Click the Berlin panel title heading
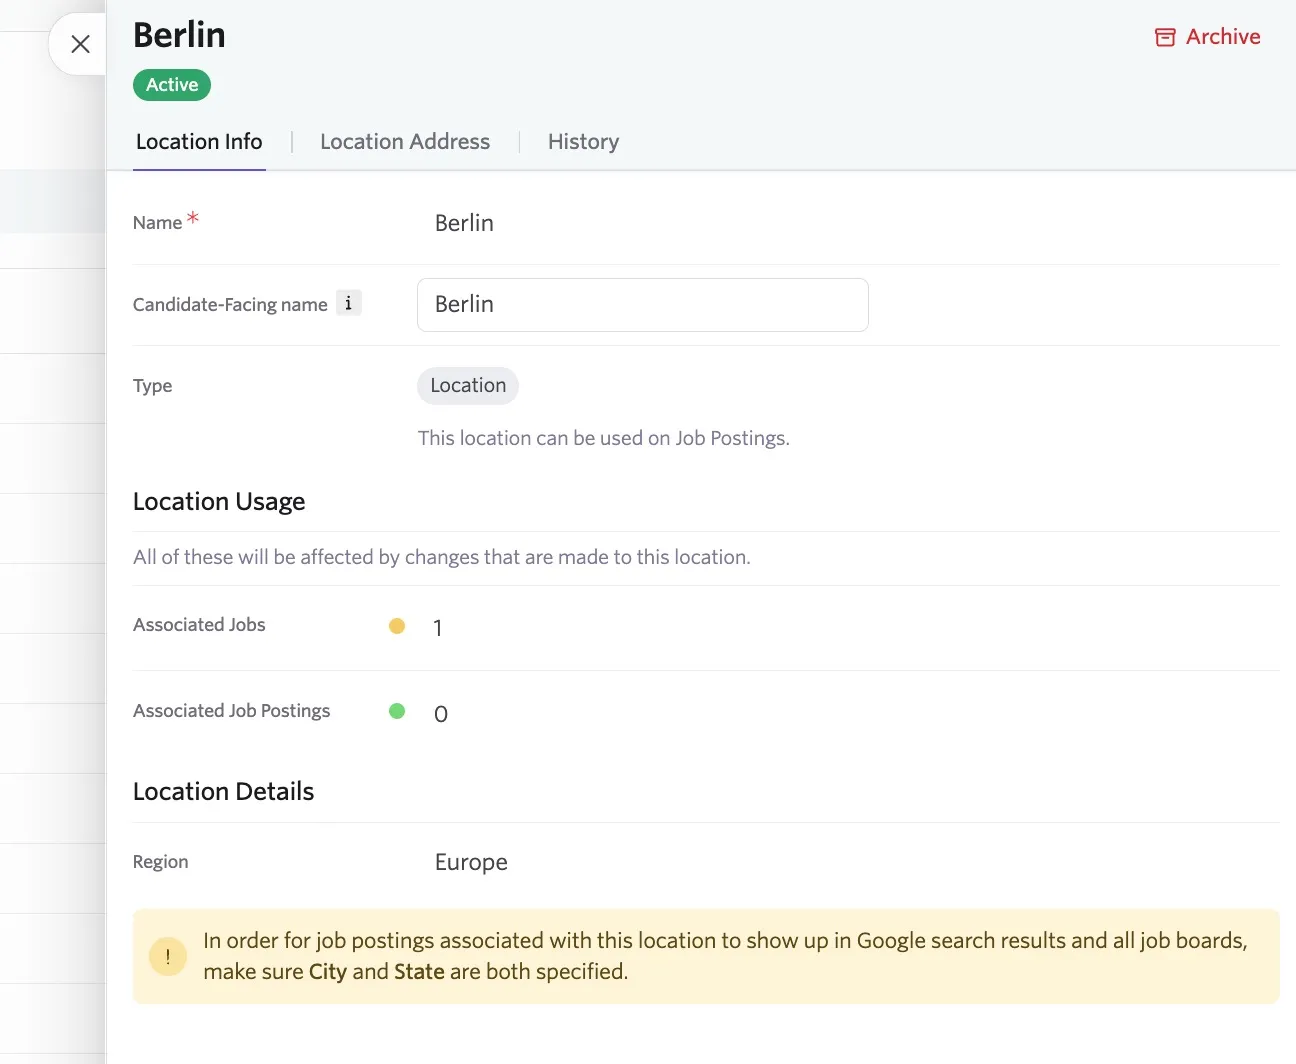 coord(179,35)
